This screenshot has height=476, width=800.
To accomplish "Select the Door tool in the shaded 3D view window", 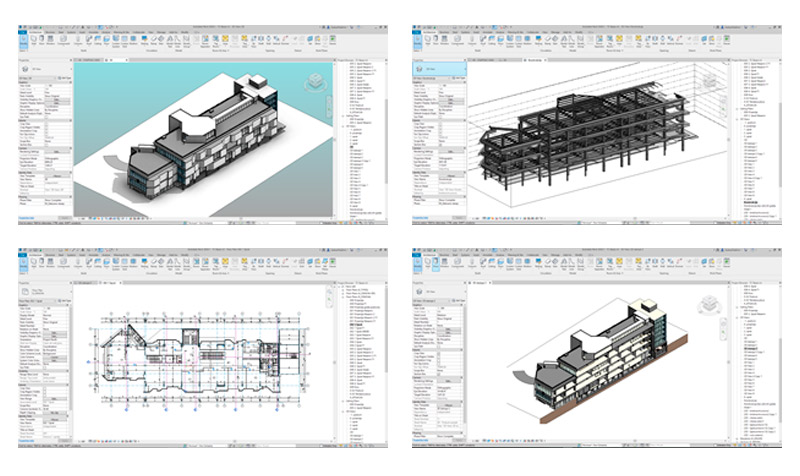I will click(41, 40).
